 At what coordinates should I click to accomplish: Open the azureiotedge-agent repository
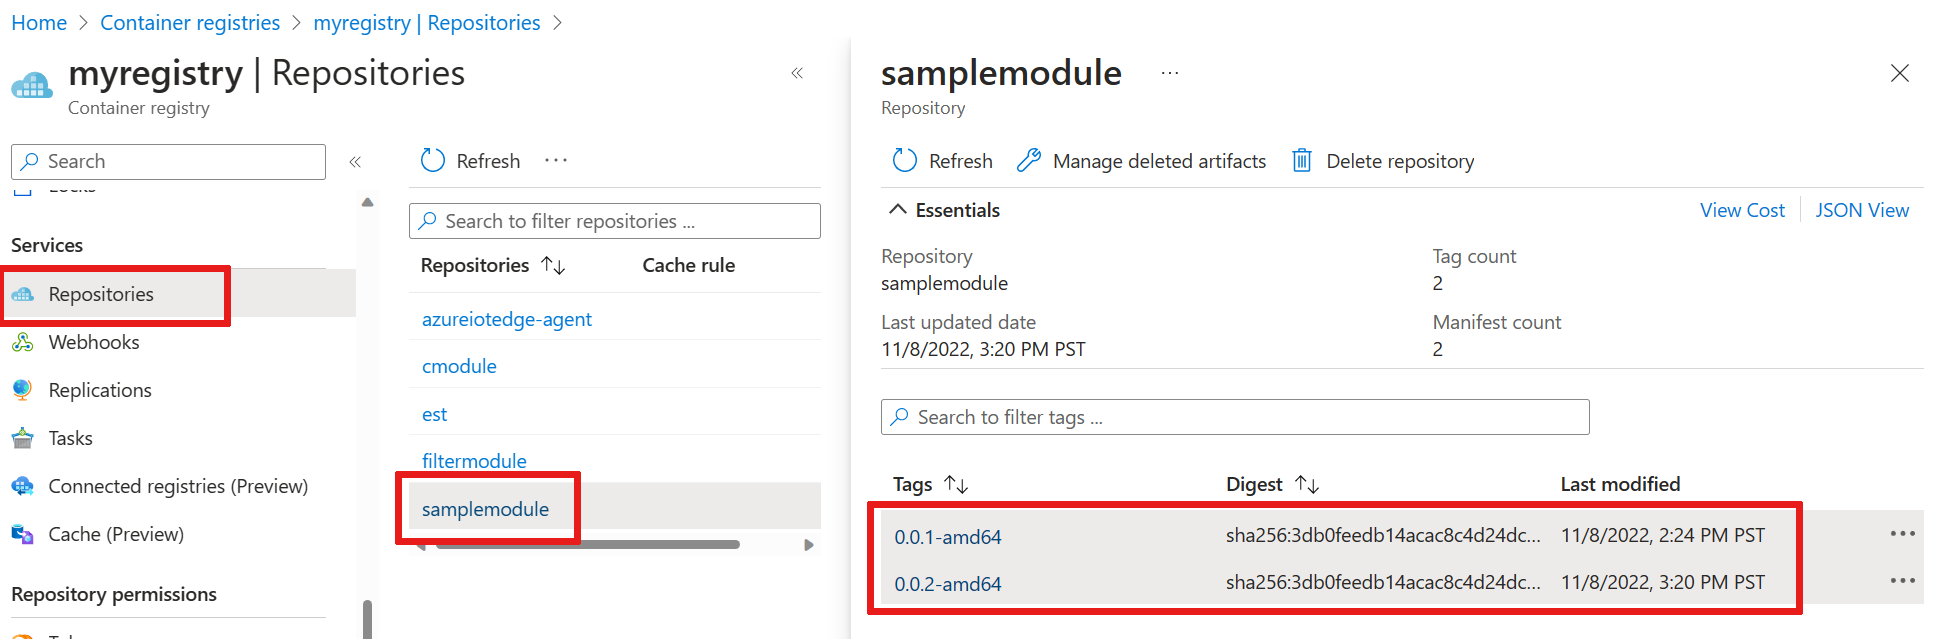point(507,319)
